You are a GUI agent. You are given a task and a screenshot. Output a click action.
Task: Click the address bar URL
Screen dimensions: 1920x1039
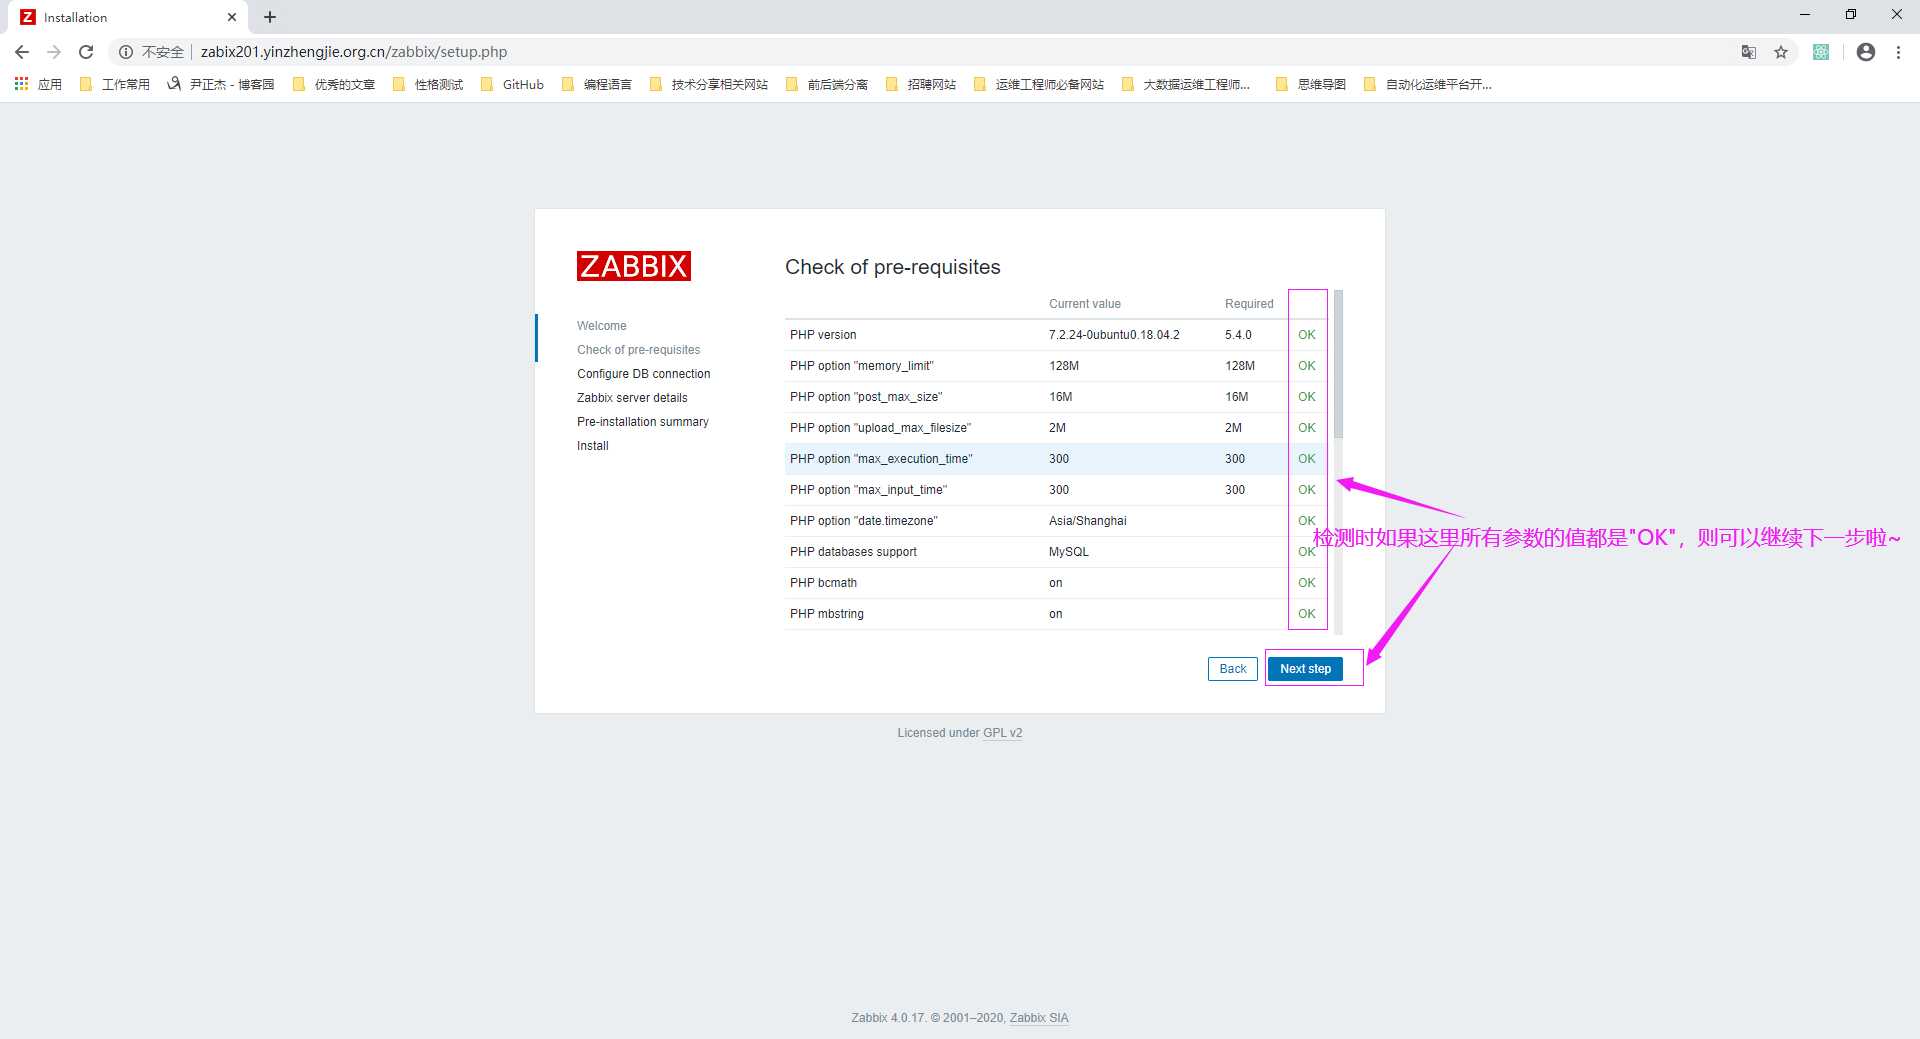pyautogui.click(x=354, y=52)
